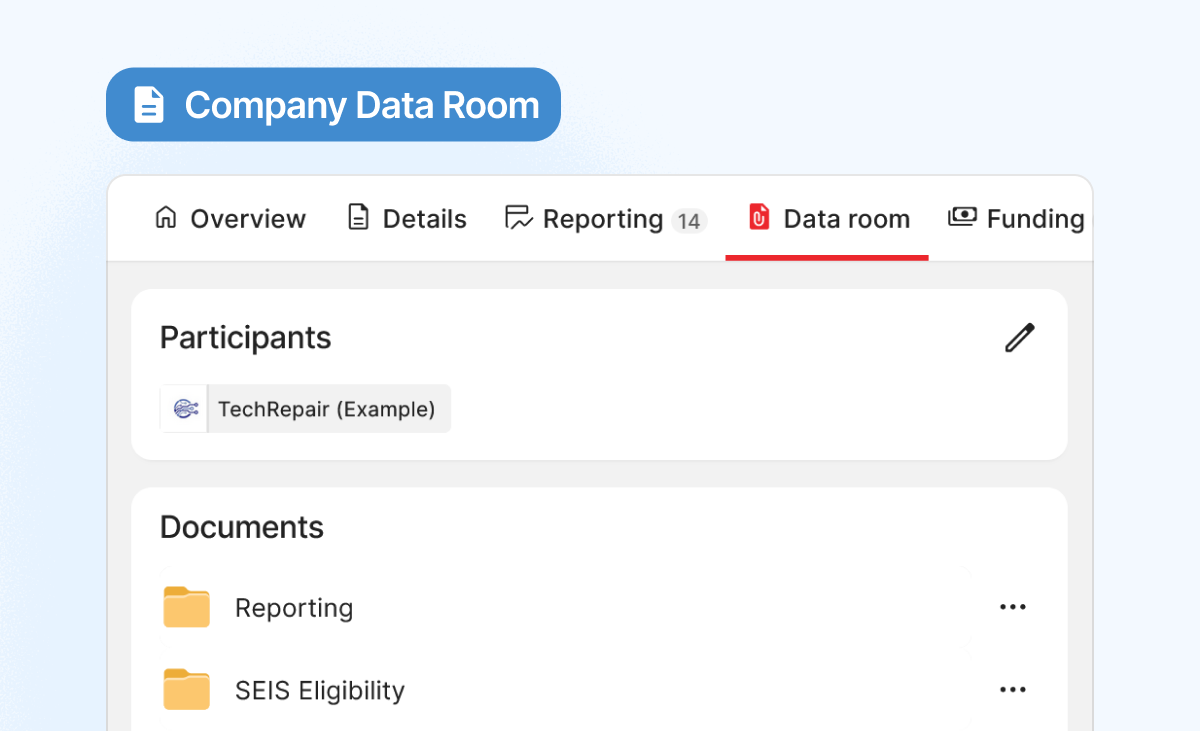1200x731 pixels.
Task: Open the SEIS Eligibility folder label
Action: tap(320, 690)
